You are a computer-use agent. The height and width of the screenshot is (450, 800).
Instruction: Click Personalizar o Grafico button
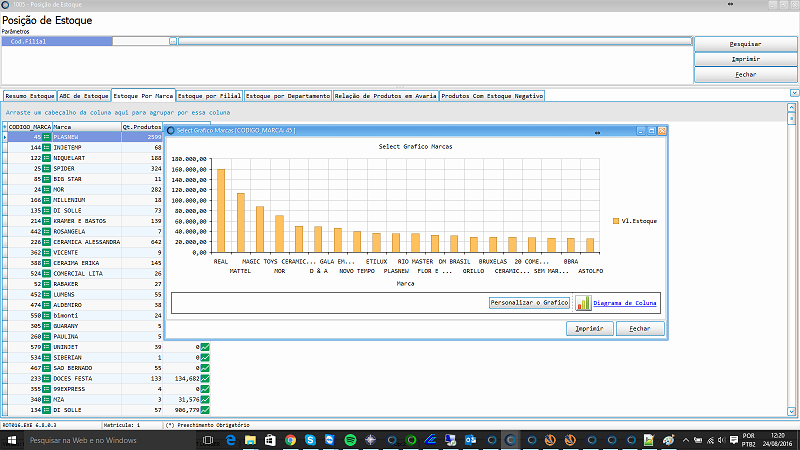[529, 303]
